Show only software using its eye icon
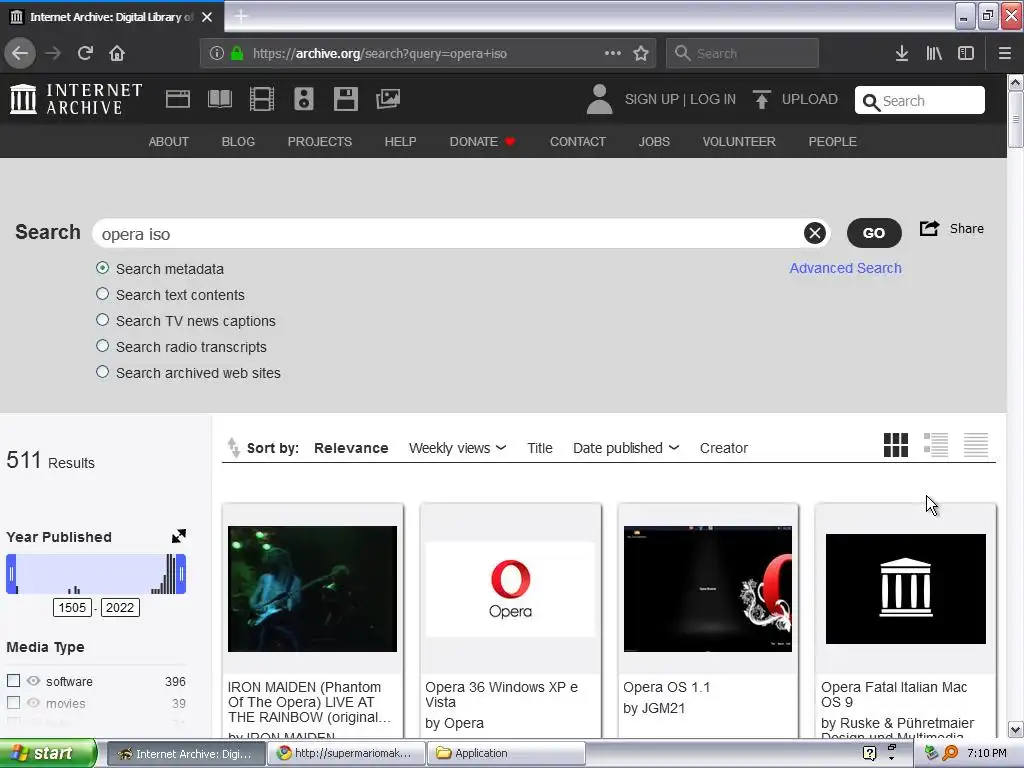This screenshot has width=1024, height=768. 33,680
